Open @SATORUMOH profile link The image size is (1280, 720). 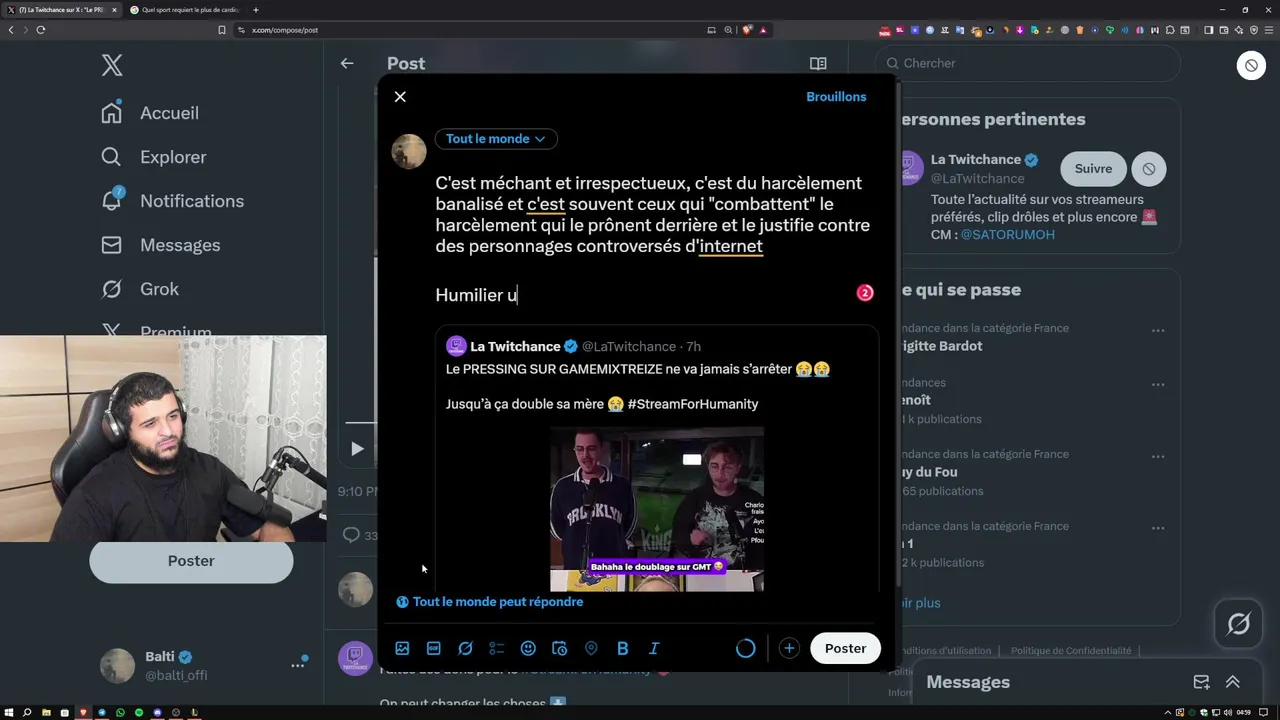coord(1008,234)
